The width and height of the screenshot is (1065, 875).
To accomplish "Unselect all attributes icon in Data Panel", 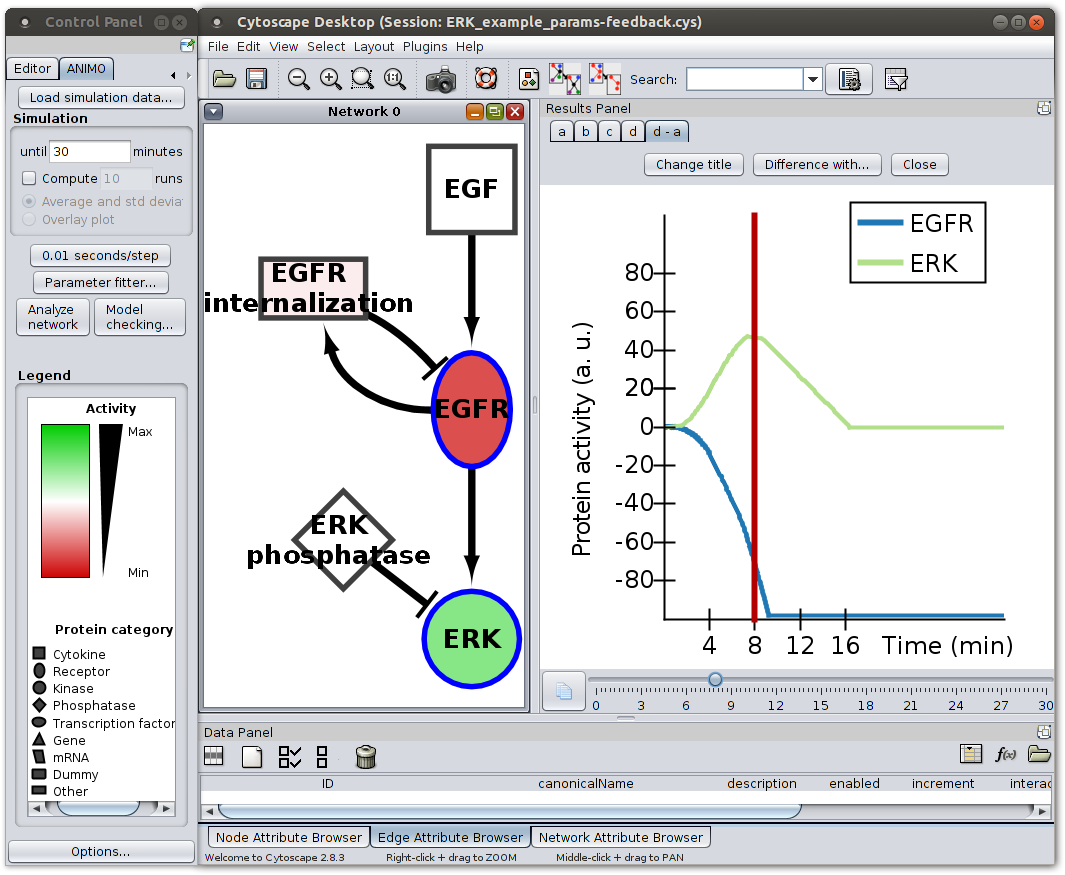I will 322,756.
